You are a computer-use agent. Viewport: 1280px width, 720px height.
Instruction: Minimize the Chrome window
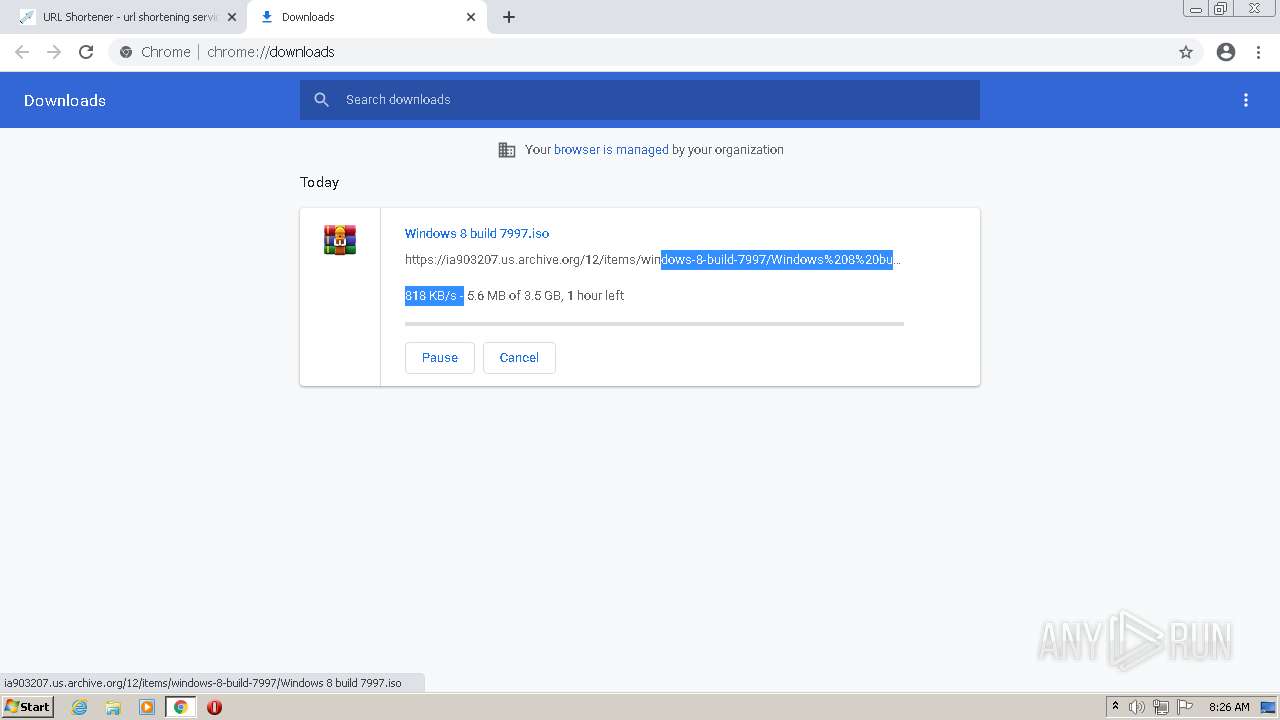1196,9
